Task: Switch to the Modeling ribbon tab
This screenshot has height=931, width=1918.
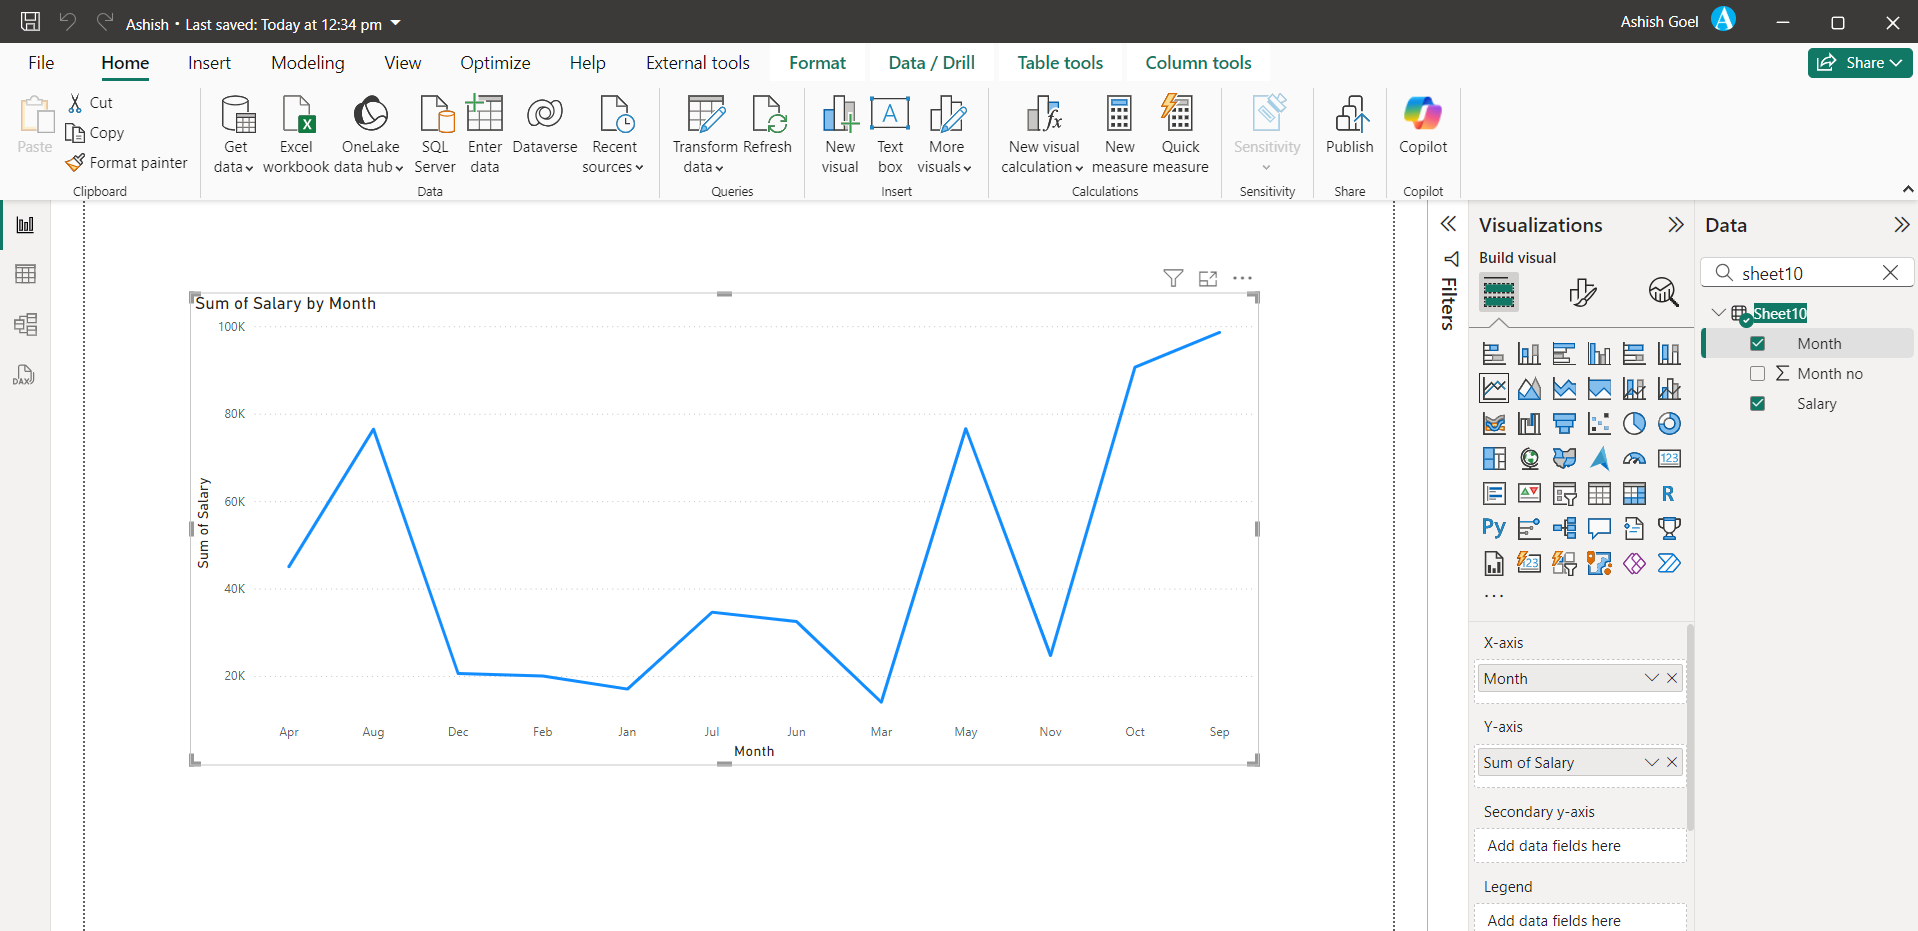Action: 307,62
